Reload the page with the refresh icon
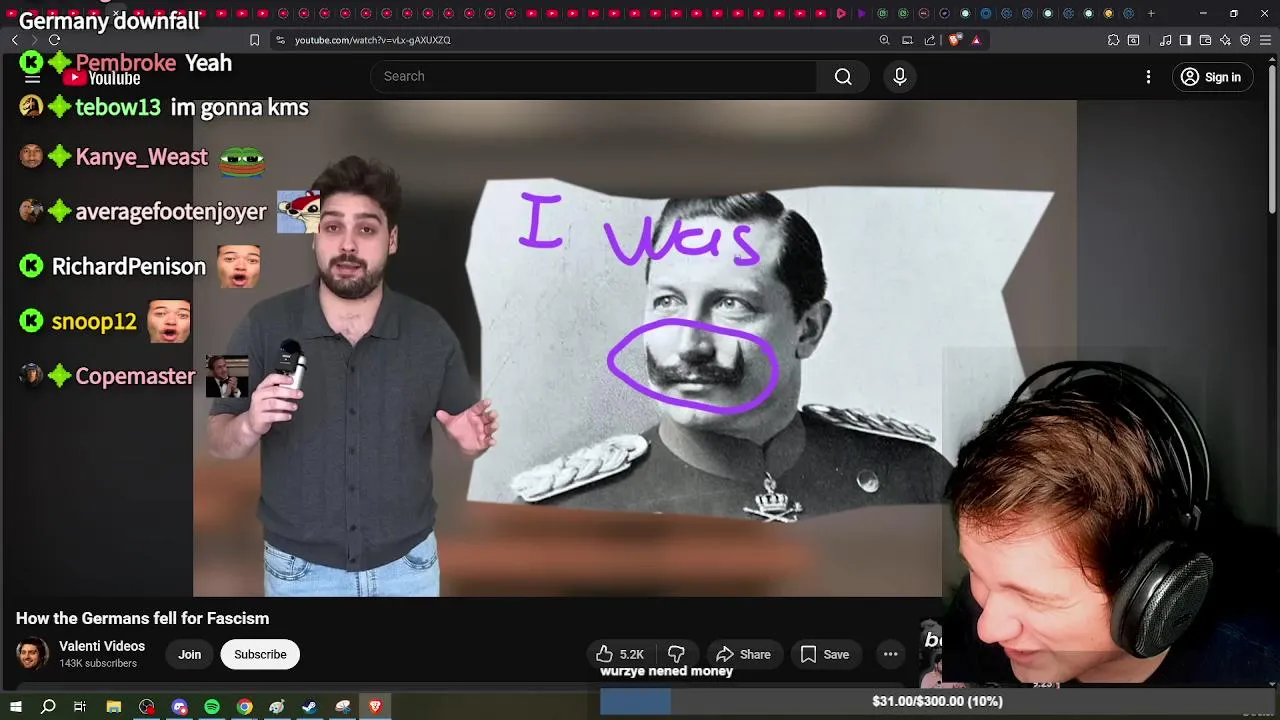Viewport: 1280px width, 720px height. click(54, 40)
